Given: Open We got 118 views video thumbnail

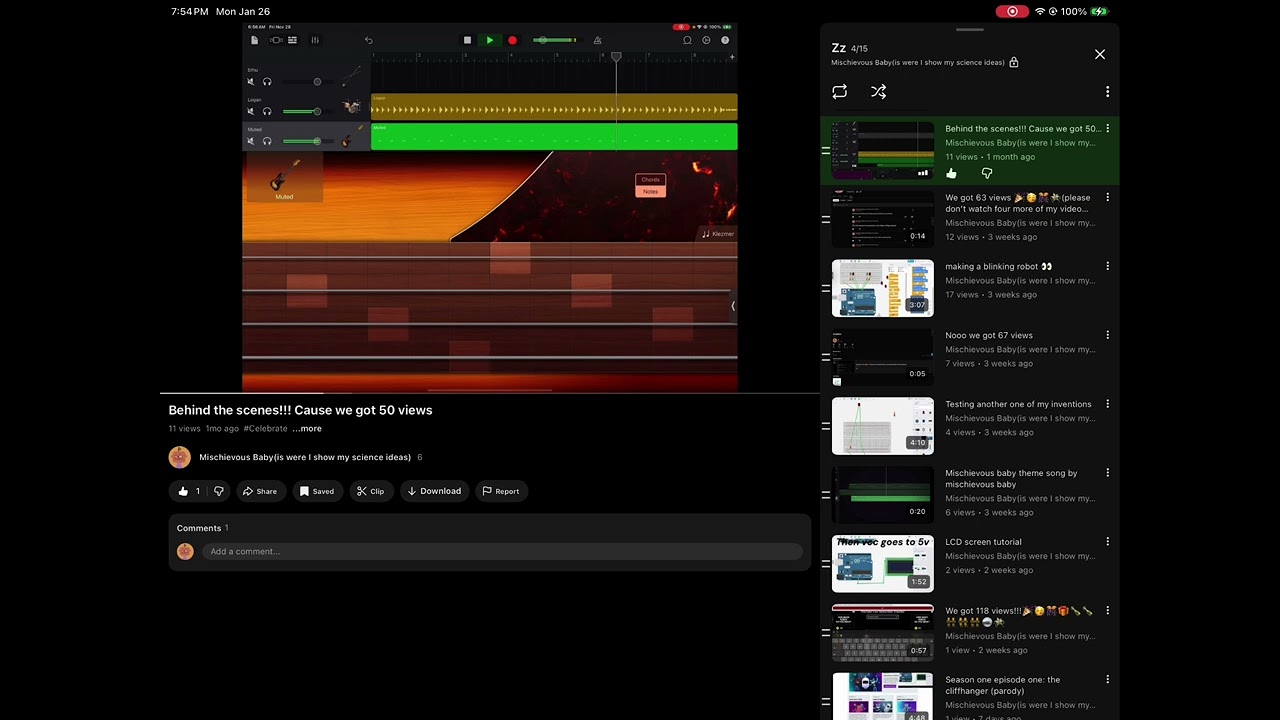Looking at the screenshot, I should click(883, 633).
